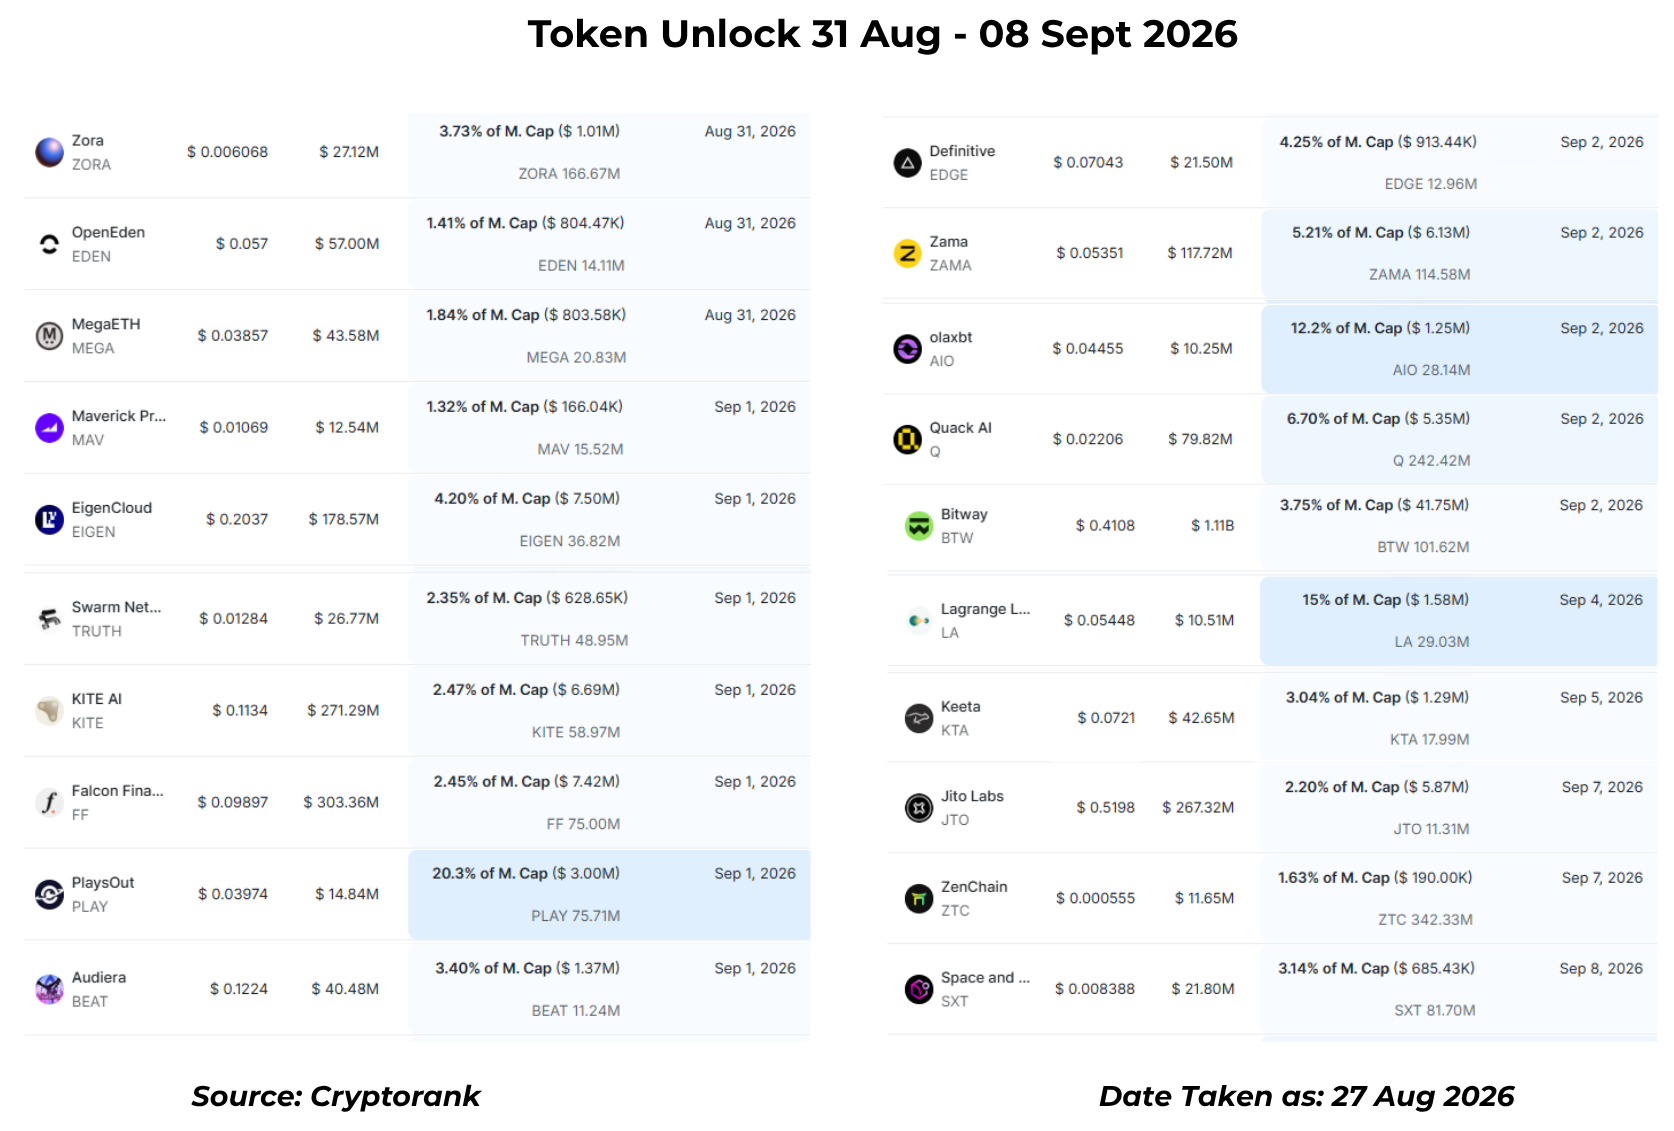This screenshot has height=1131, width=1674.
Task: Click the Space and Time SXT icon
Action: (919, 989)
